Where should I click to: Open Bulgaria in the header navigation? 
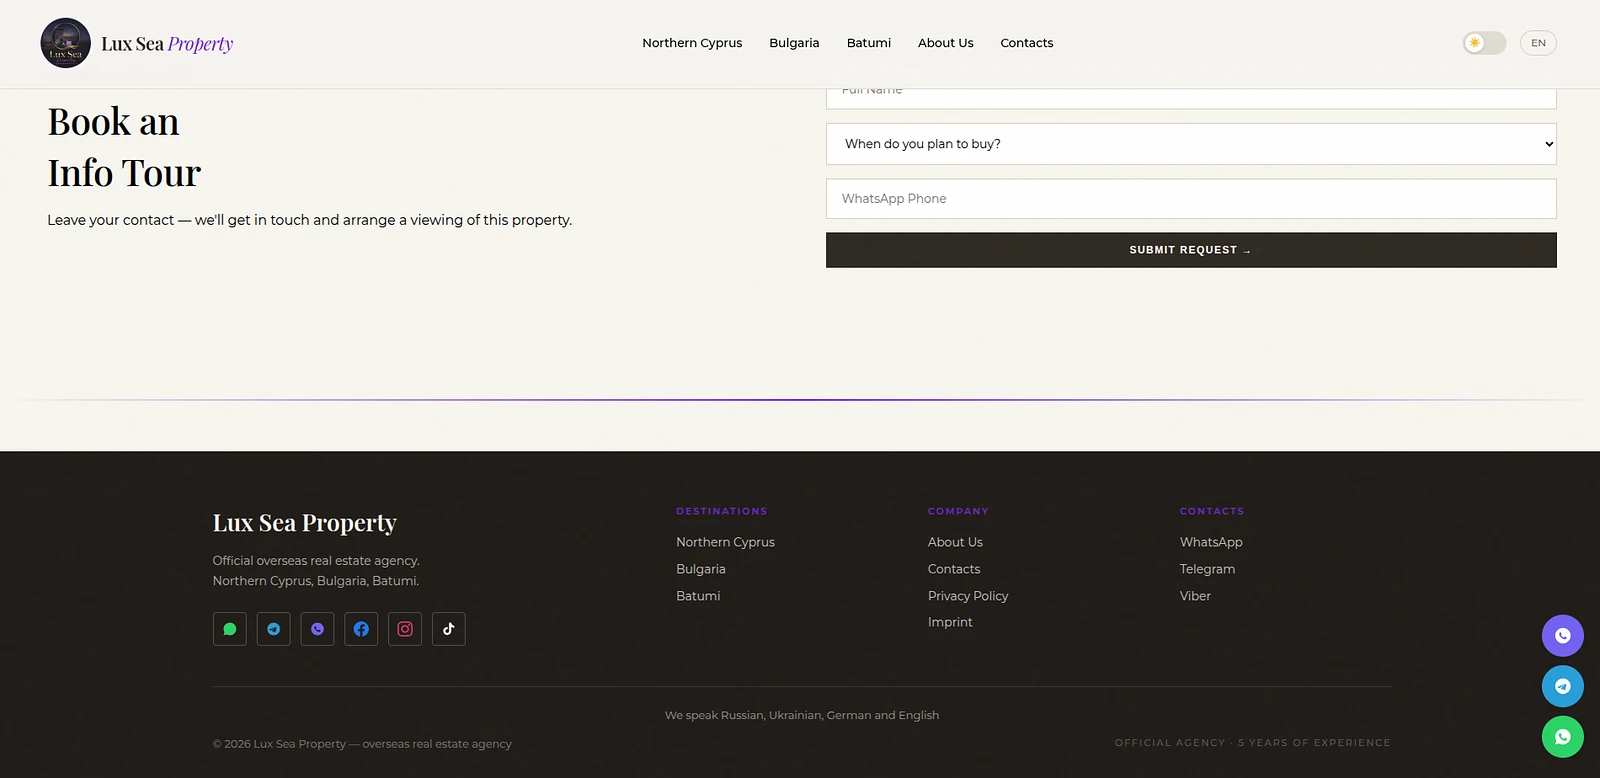point(794,43)
